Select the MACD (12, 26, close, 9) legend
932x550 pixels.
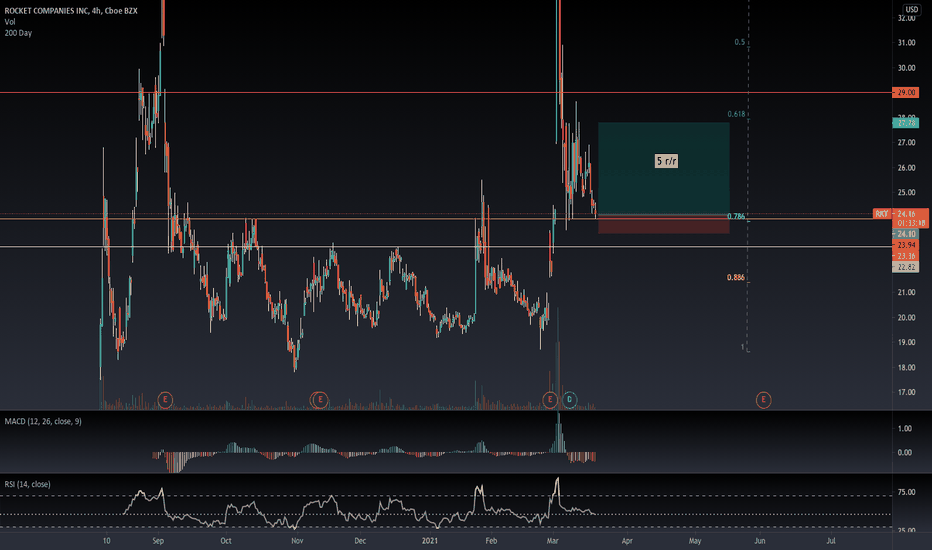pyautogui.click(x=43, y=422)
